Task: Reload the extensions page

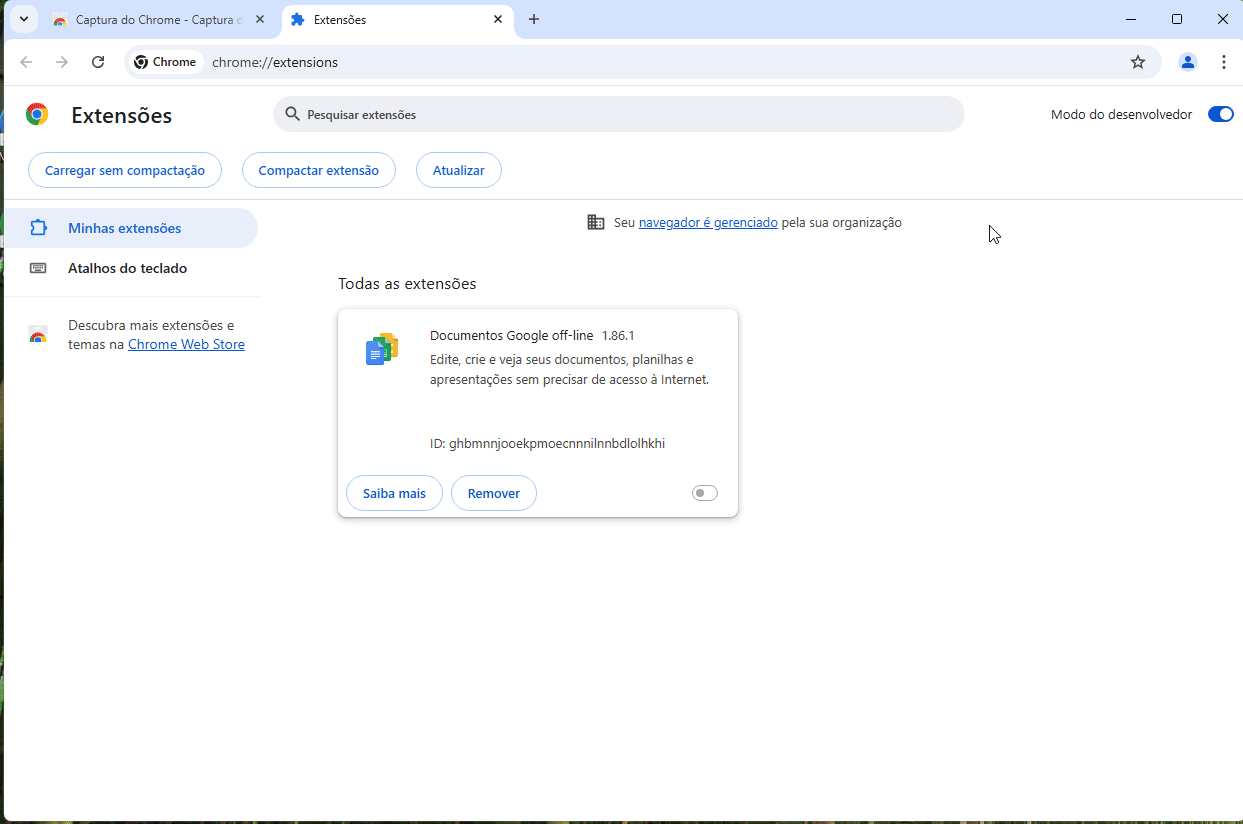Action: [x=98, y=62]
